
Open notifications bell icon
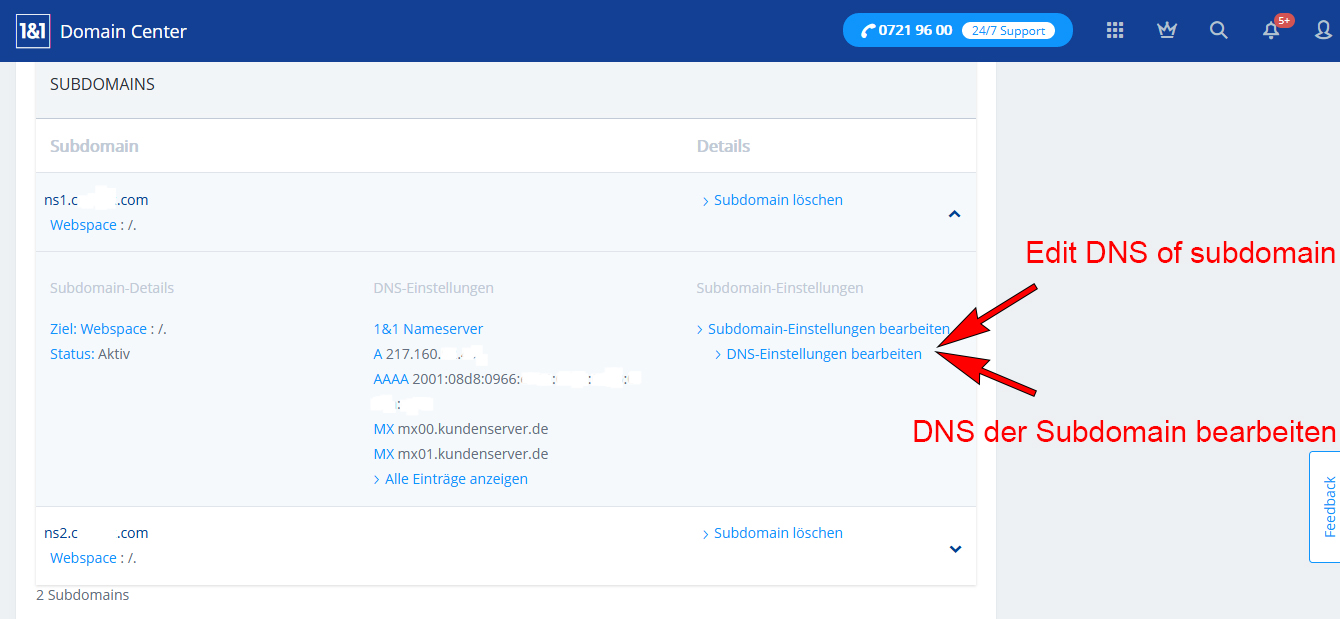coord(1271,30)
